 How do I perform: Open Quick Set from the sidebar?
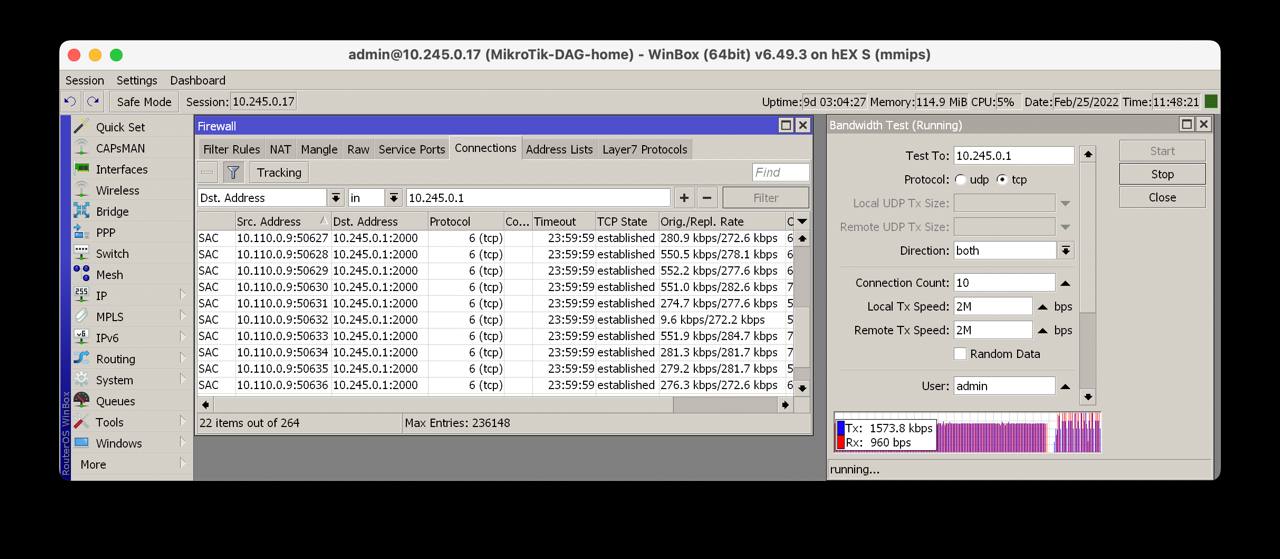pyautogui.click(x=120, y=127)
